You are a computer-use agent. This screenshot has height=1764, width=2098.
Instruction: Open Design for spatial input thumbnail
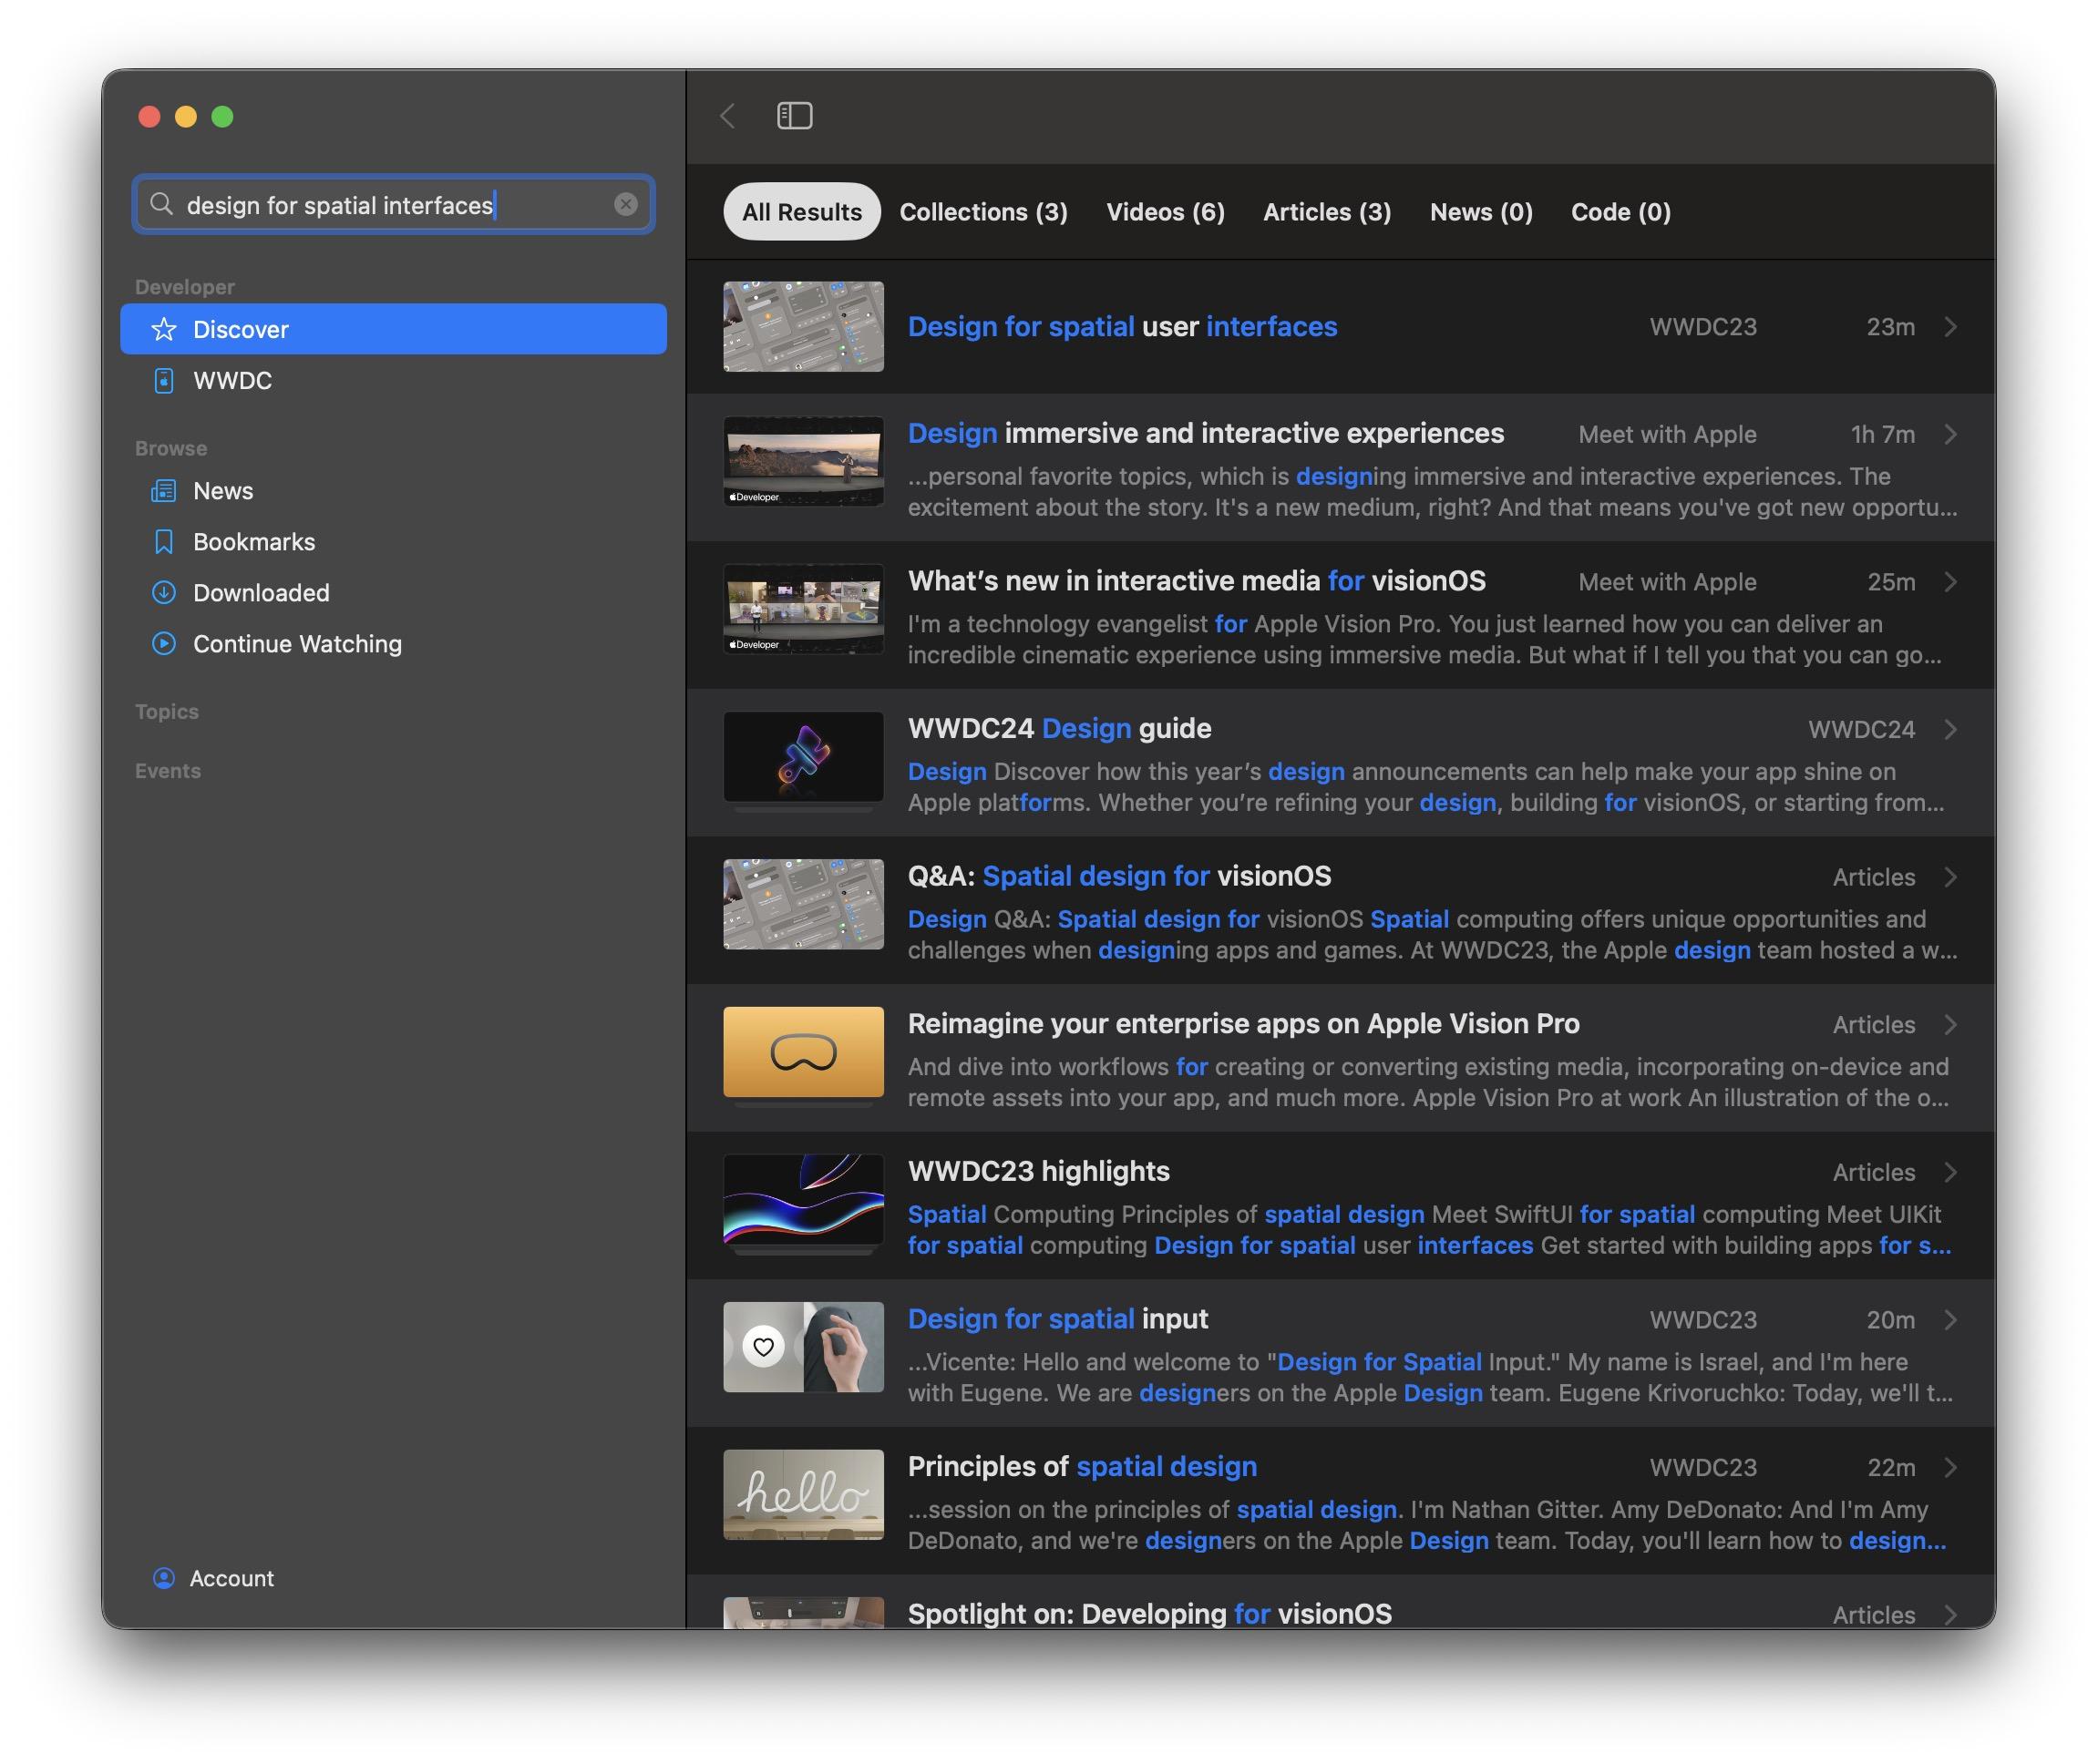click(x=804, y=1347)
